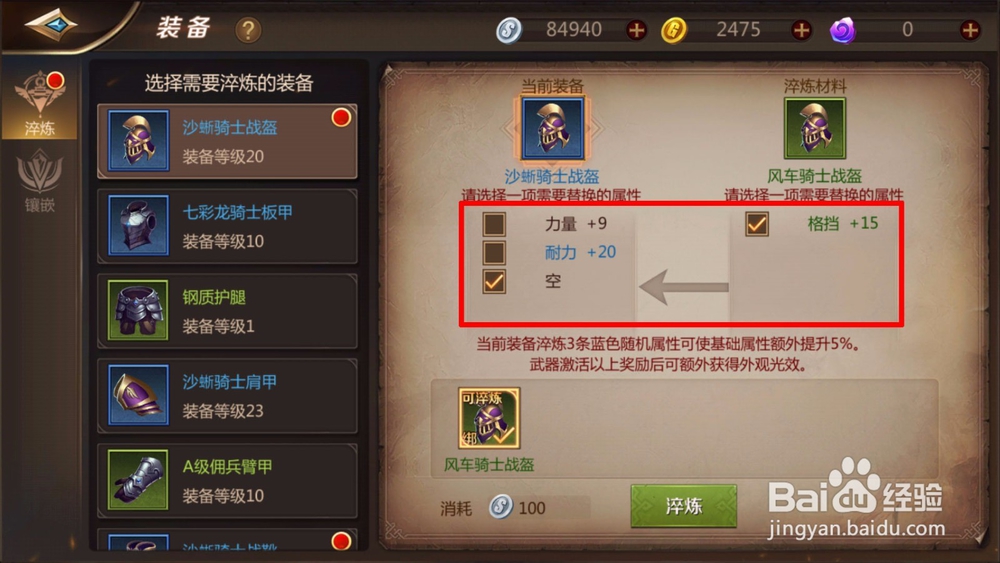Viewport: 1000px width, 563px height.
Task: Toggle the 格挡 +15 checkbox
Action: point(756,224)
